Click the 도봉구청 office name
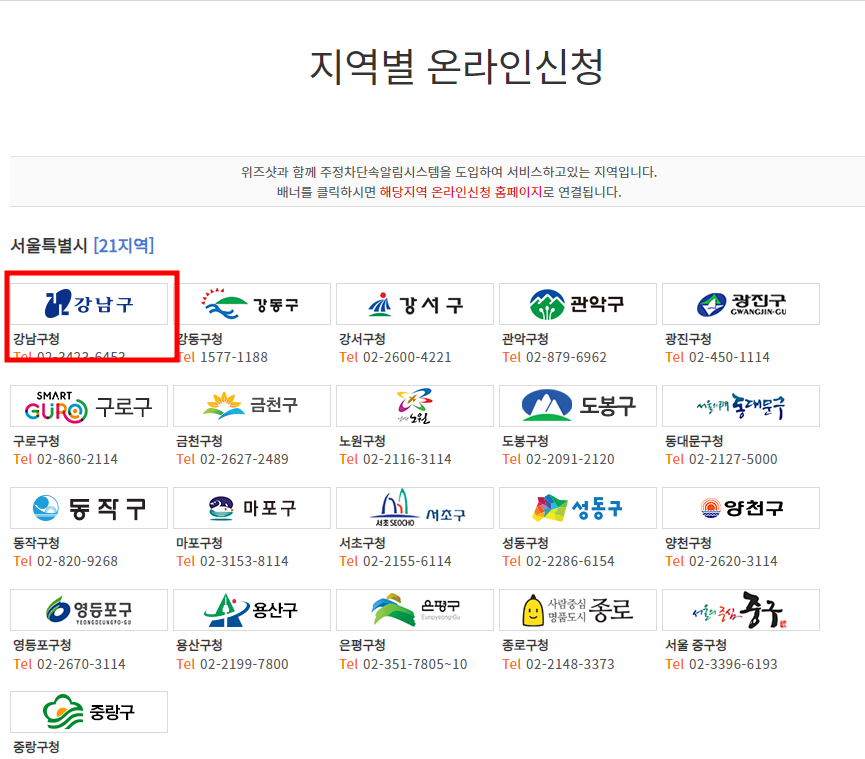This screenshot has width=865, height=759. [x=525, y=441]
